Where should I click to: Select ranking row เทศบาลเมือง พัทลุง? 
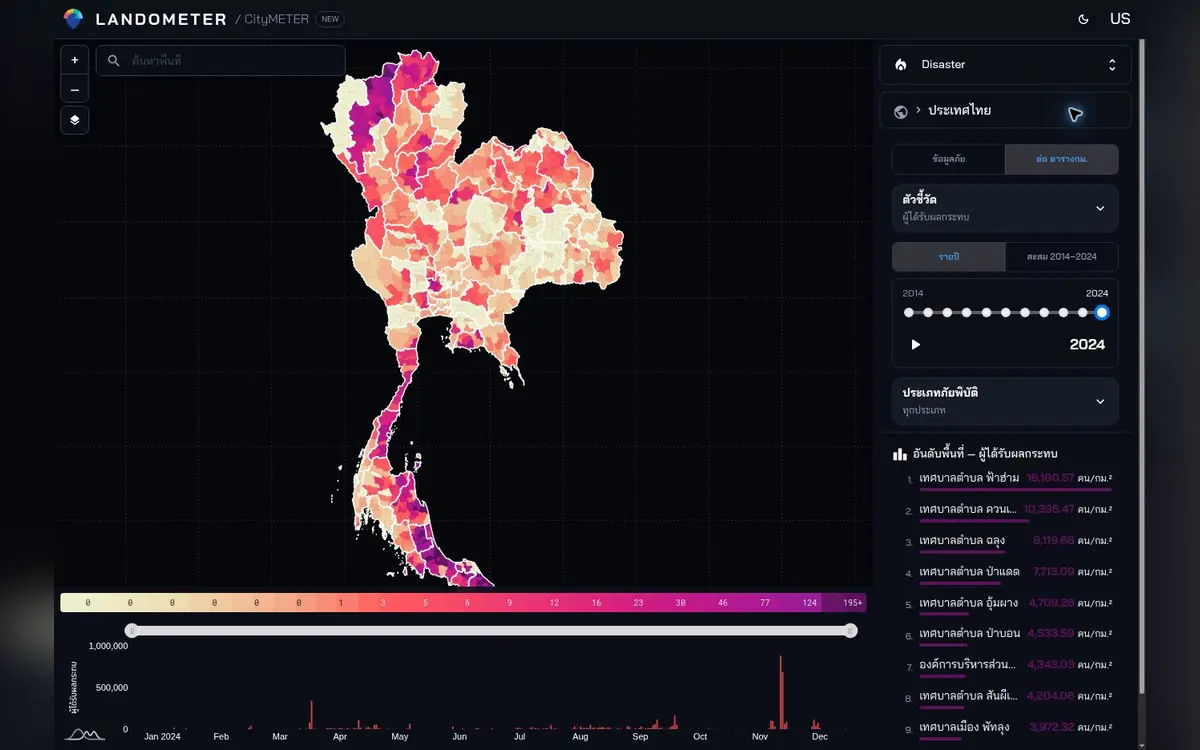(1009, 729)
